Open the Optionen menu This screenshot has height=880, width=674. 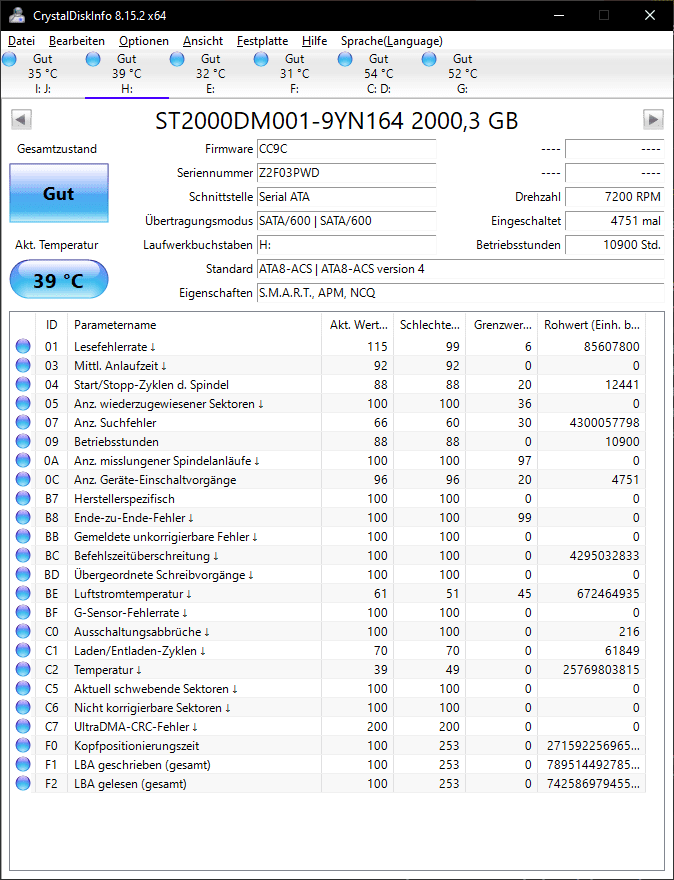pos(144,41)
